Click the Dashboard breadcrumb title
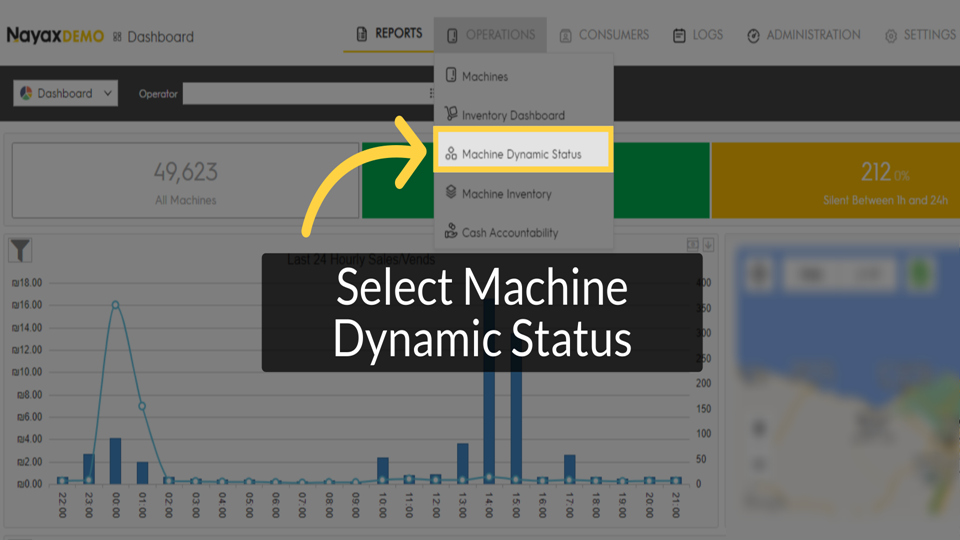 [x=160, y=37]
